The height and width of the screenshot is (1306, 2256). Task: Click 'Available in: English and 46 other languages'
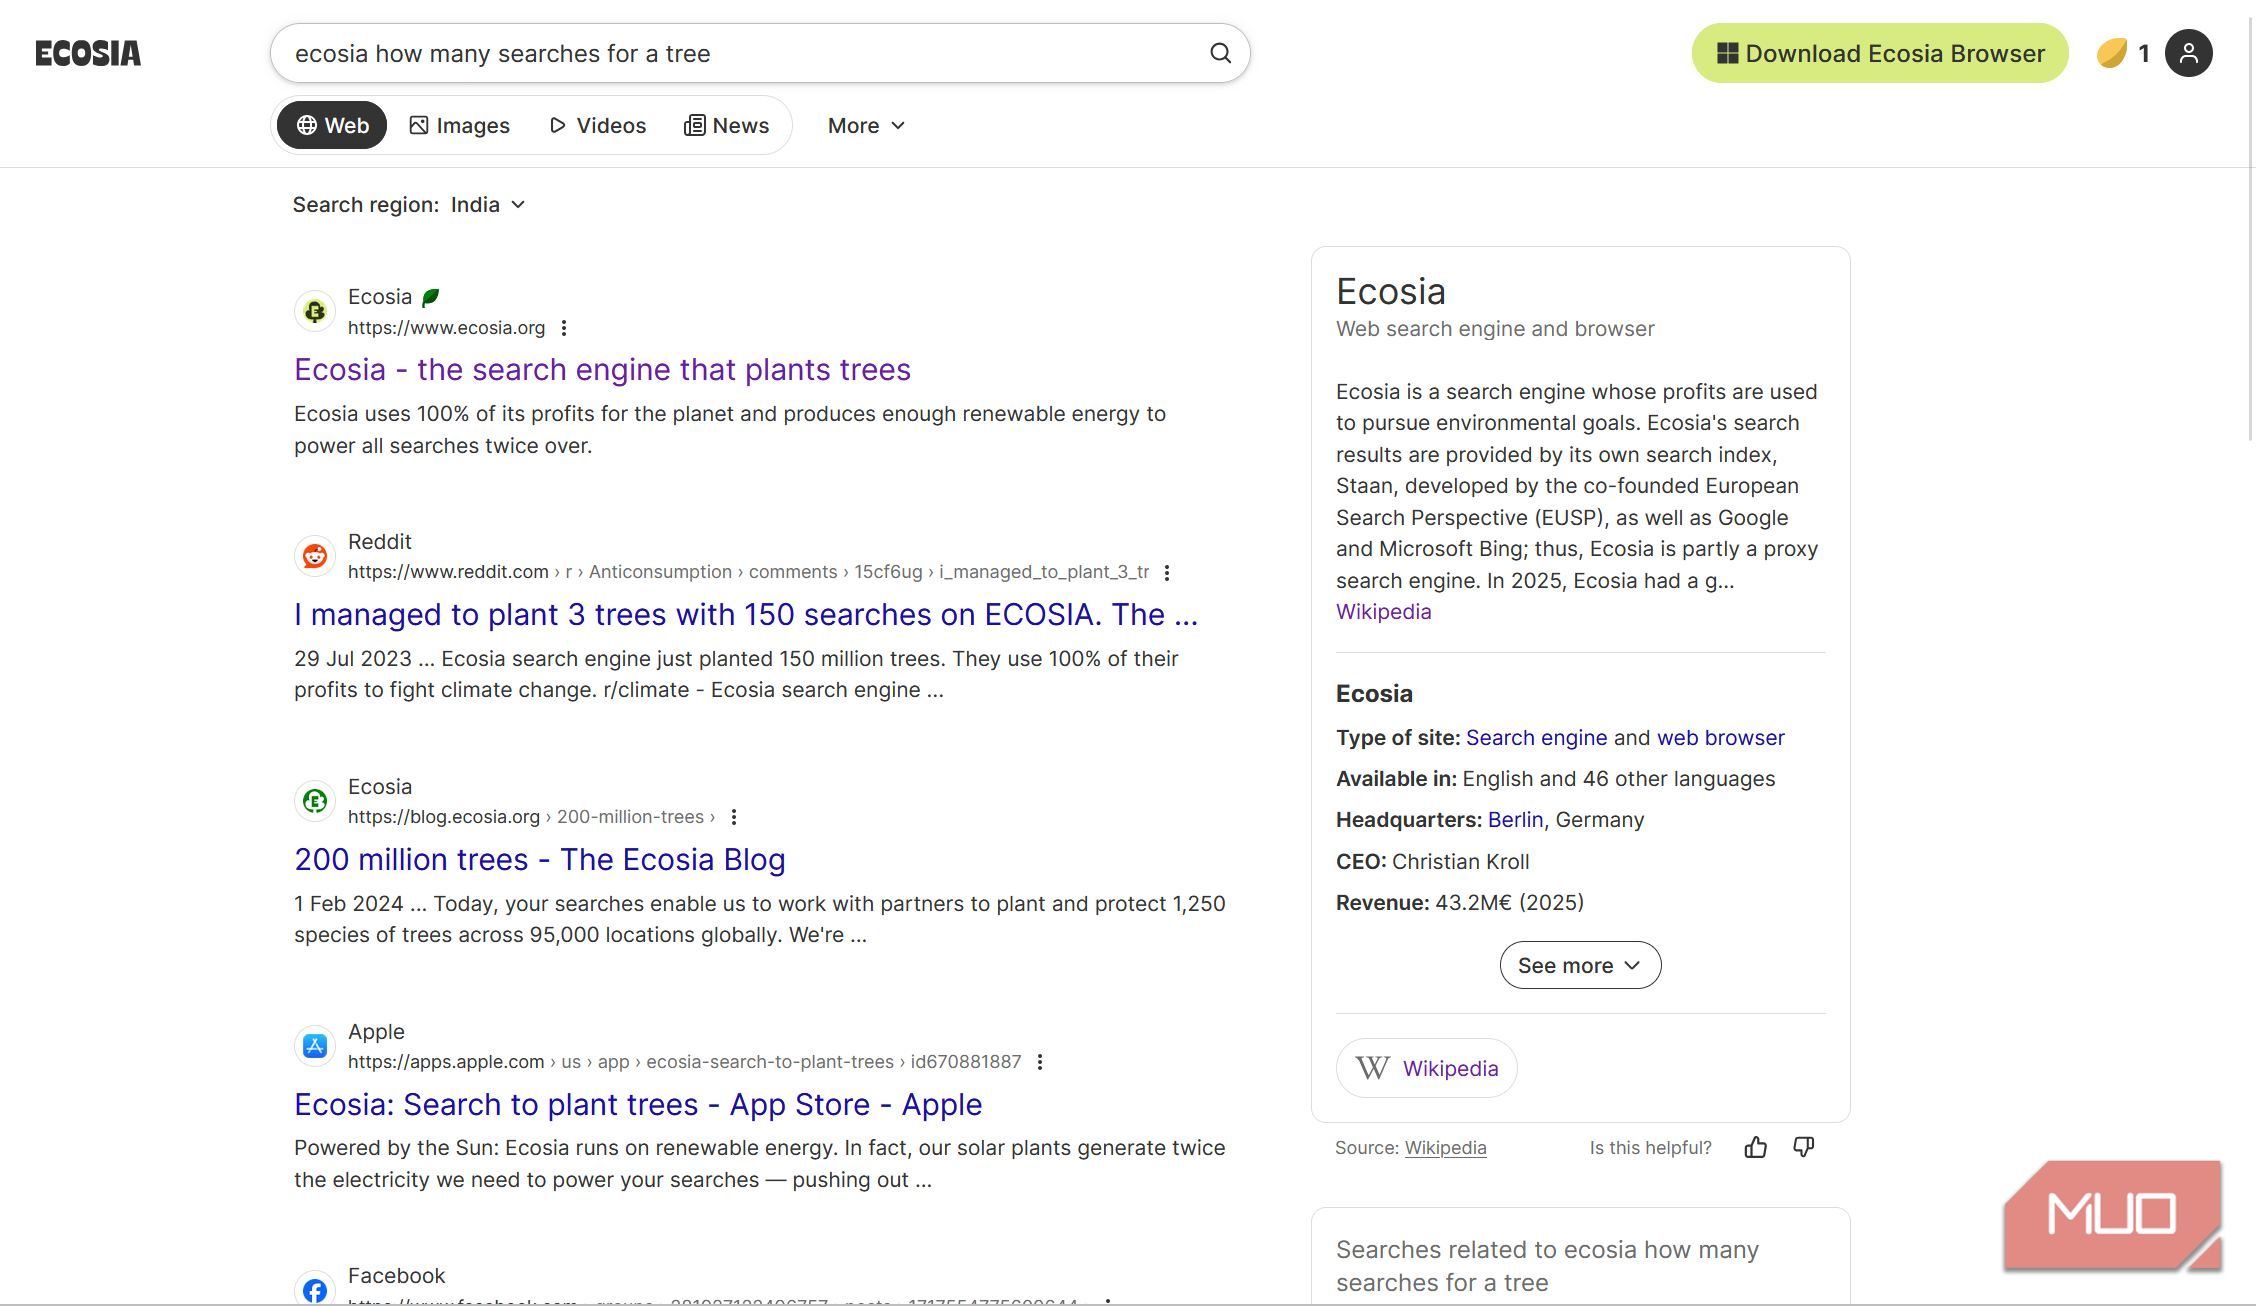pyautogui.click(x=1555, y=779)
